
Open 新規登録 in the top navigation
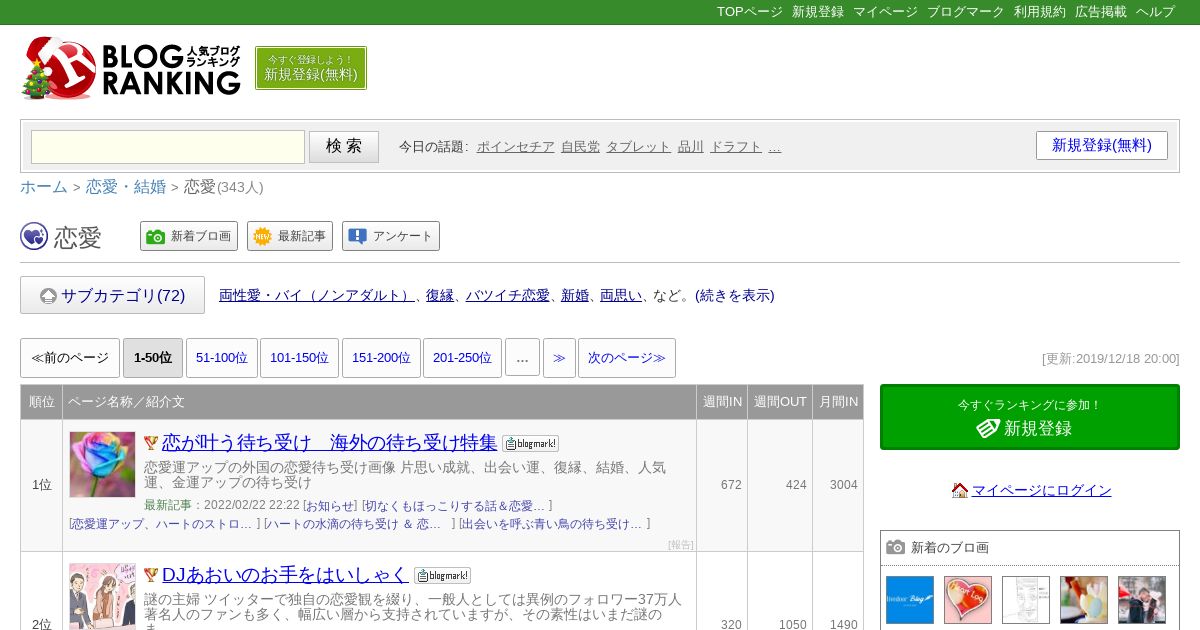coord(818,12)
